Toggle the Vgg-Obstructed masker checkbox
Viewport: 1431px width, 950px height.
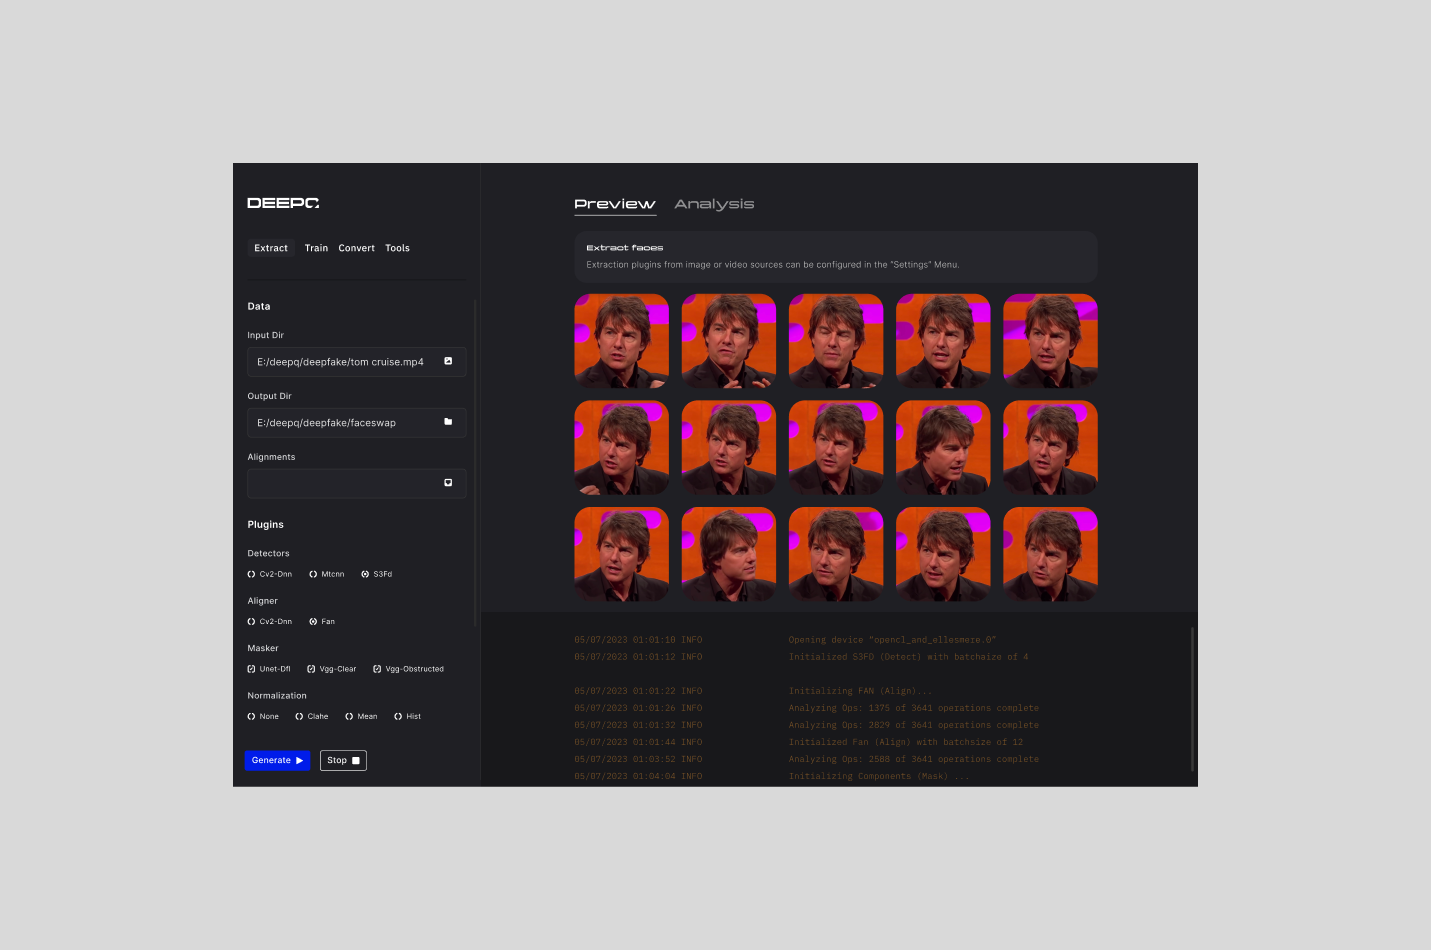pyautogui.click(x=377, y=669)
